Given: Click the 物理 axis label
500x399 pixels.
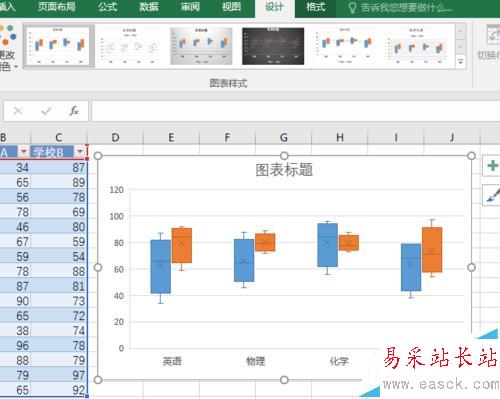Looking at the screenshot, I should click(255, 361).
